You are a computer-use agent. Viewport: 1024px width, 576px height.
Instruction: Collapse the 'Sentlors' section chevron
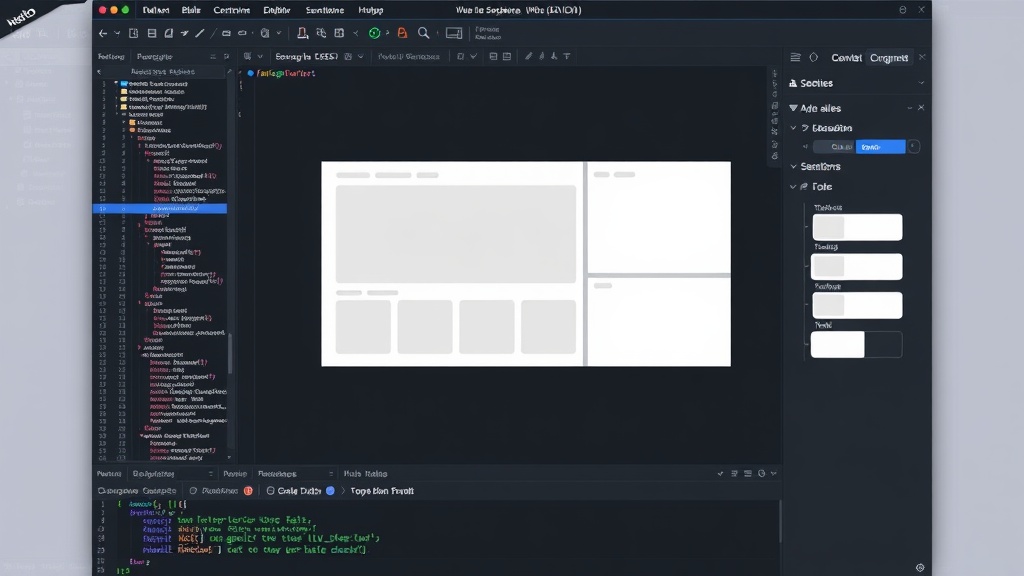pos(793,167)
